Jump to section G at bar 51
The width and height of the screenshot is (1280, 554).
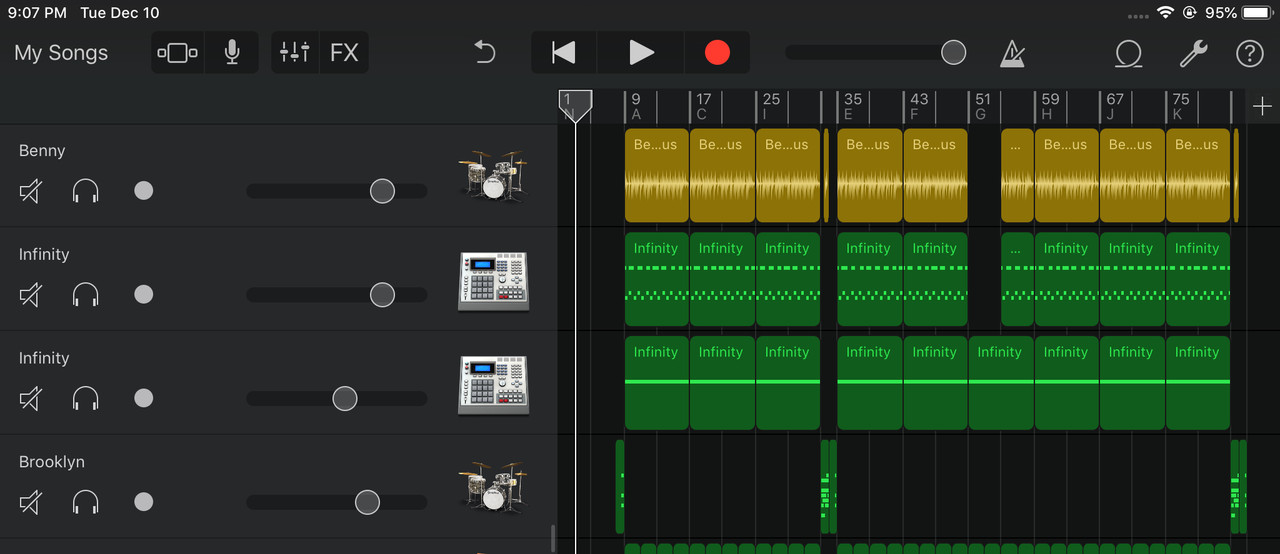(x=983, y=106)
